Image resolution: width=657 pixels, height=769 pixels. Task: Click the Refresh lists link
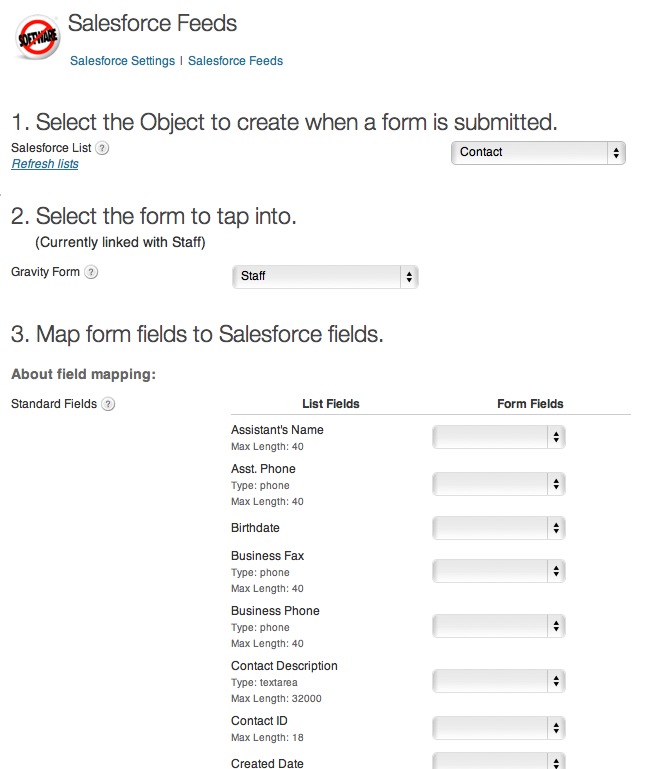click(x=45, y=164)
